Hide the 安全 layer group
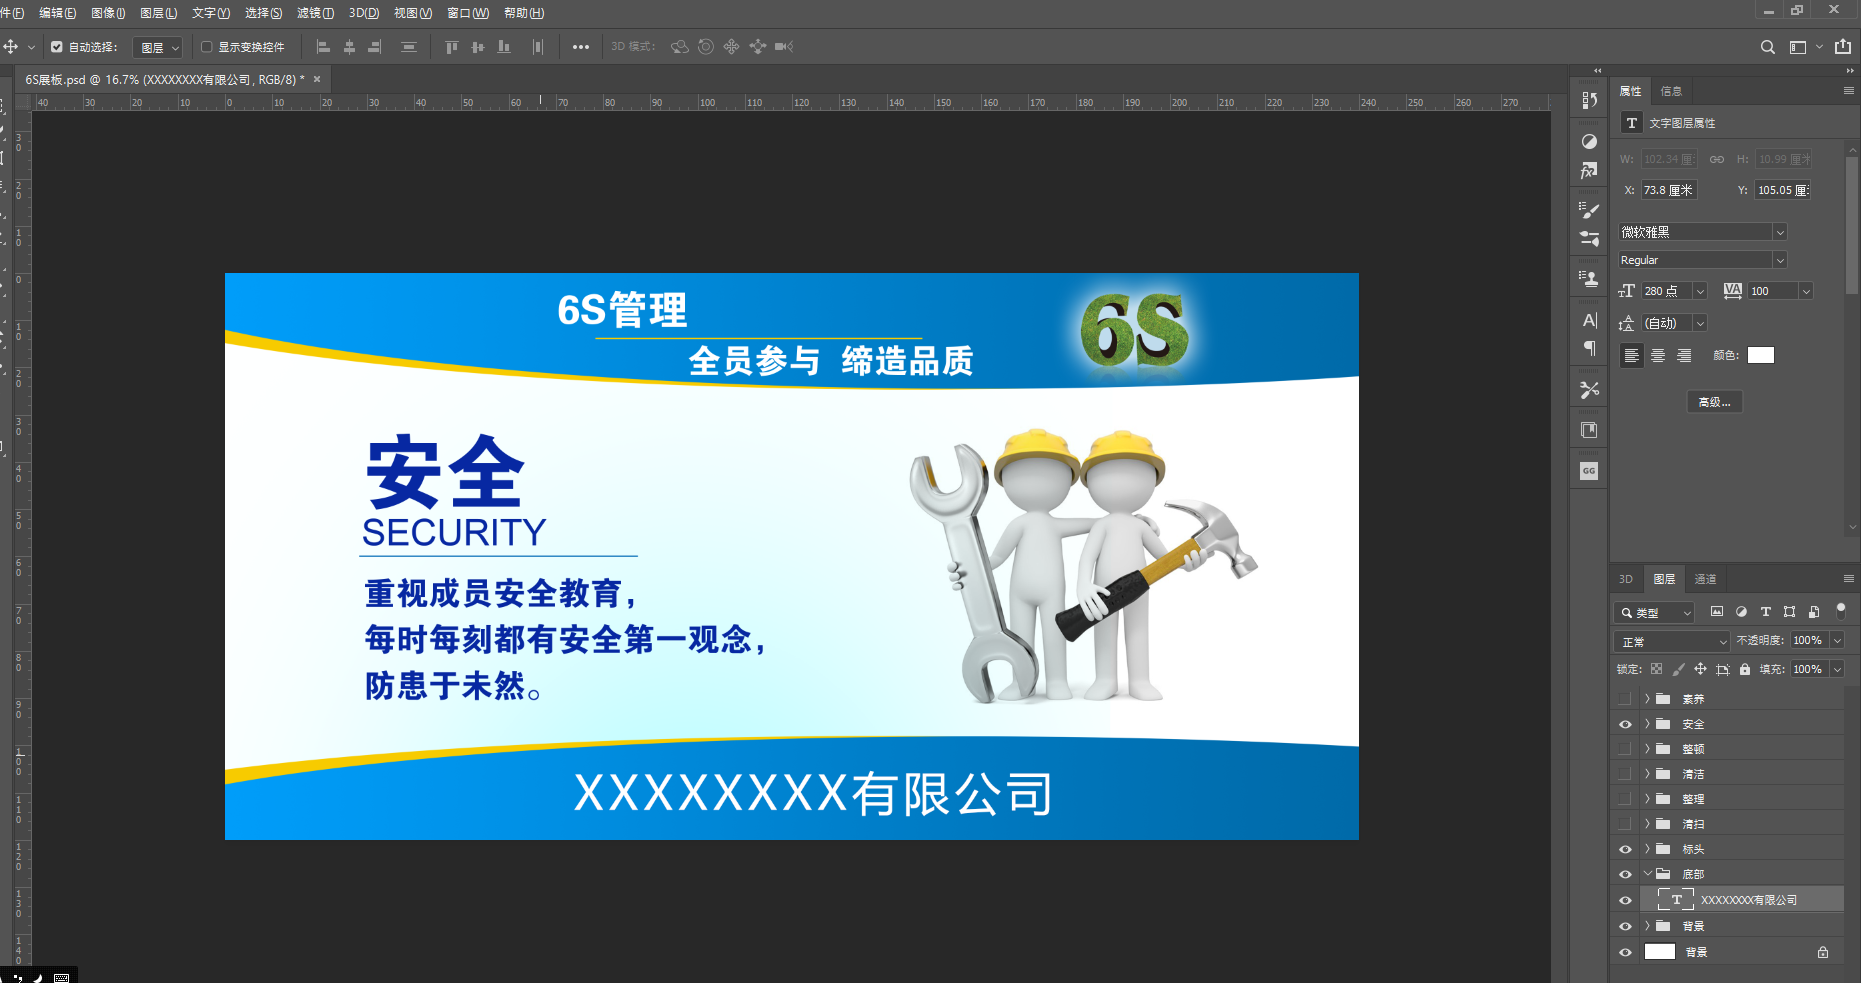Viewport: 1861px width, 983px height. point(1625,724)
